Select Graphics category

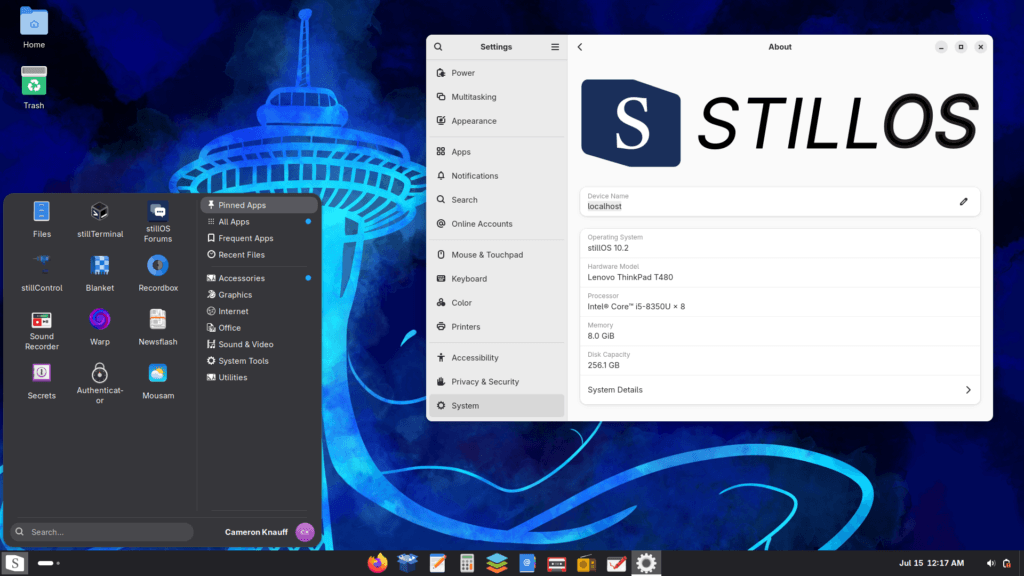click(x=259, y=295)
